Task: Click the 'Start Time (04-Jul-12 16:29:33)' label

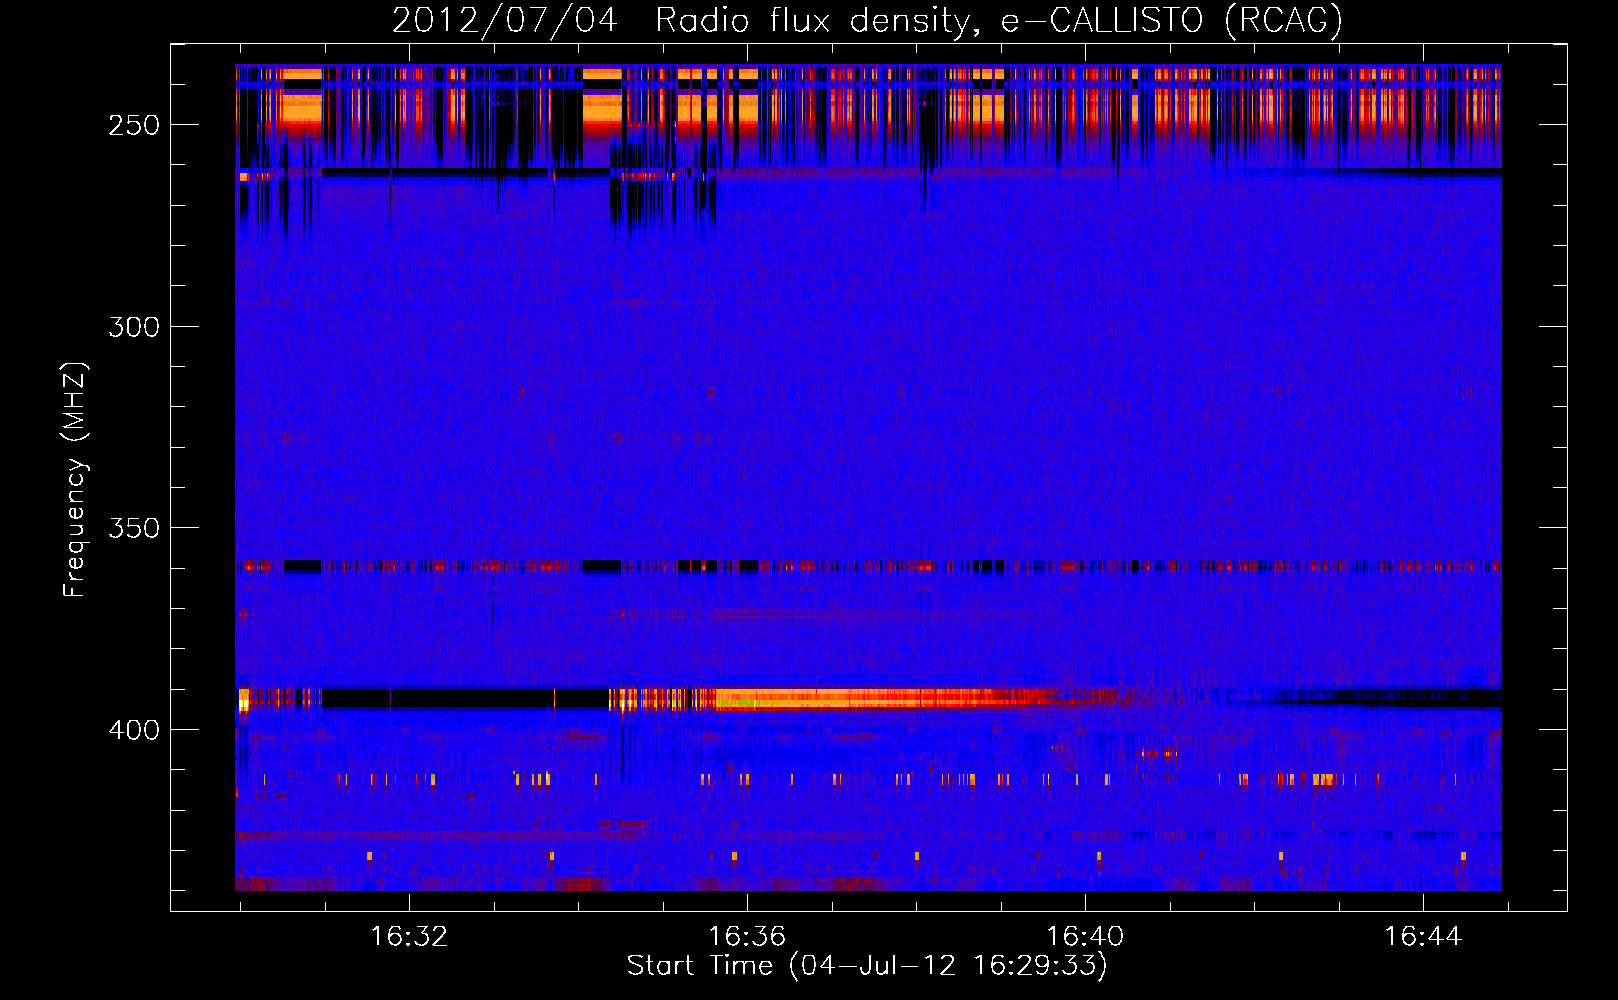Action: point(867,966)
